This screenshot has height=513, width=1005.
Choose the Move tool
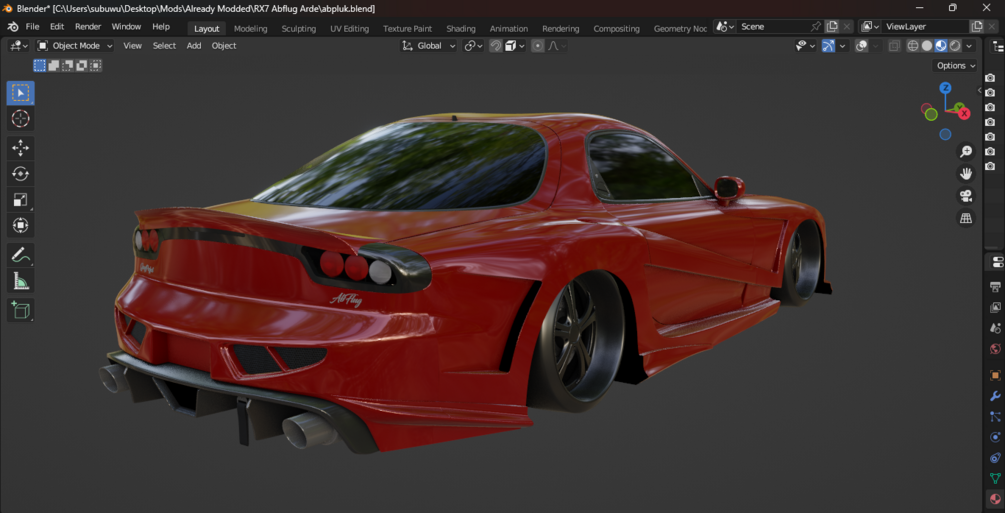tap(21, 148)
